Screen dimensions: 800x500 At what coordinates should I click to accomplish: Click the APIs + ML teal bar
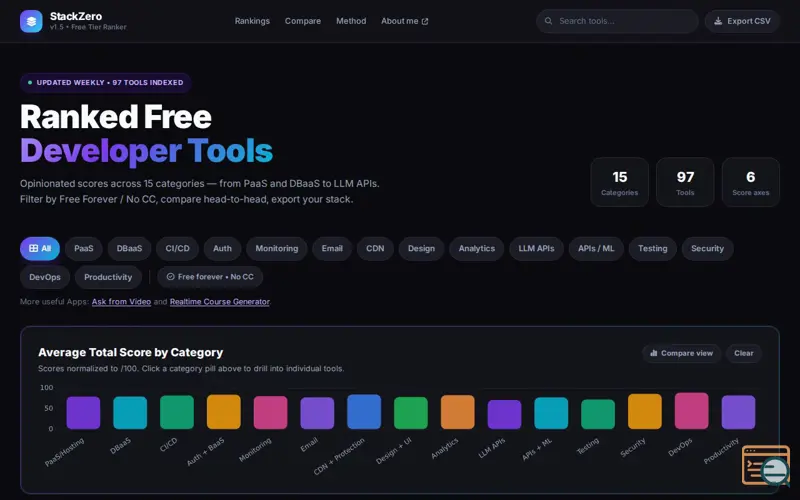tap(551, 413)
